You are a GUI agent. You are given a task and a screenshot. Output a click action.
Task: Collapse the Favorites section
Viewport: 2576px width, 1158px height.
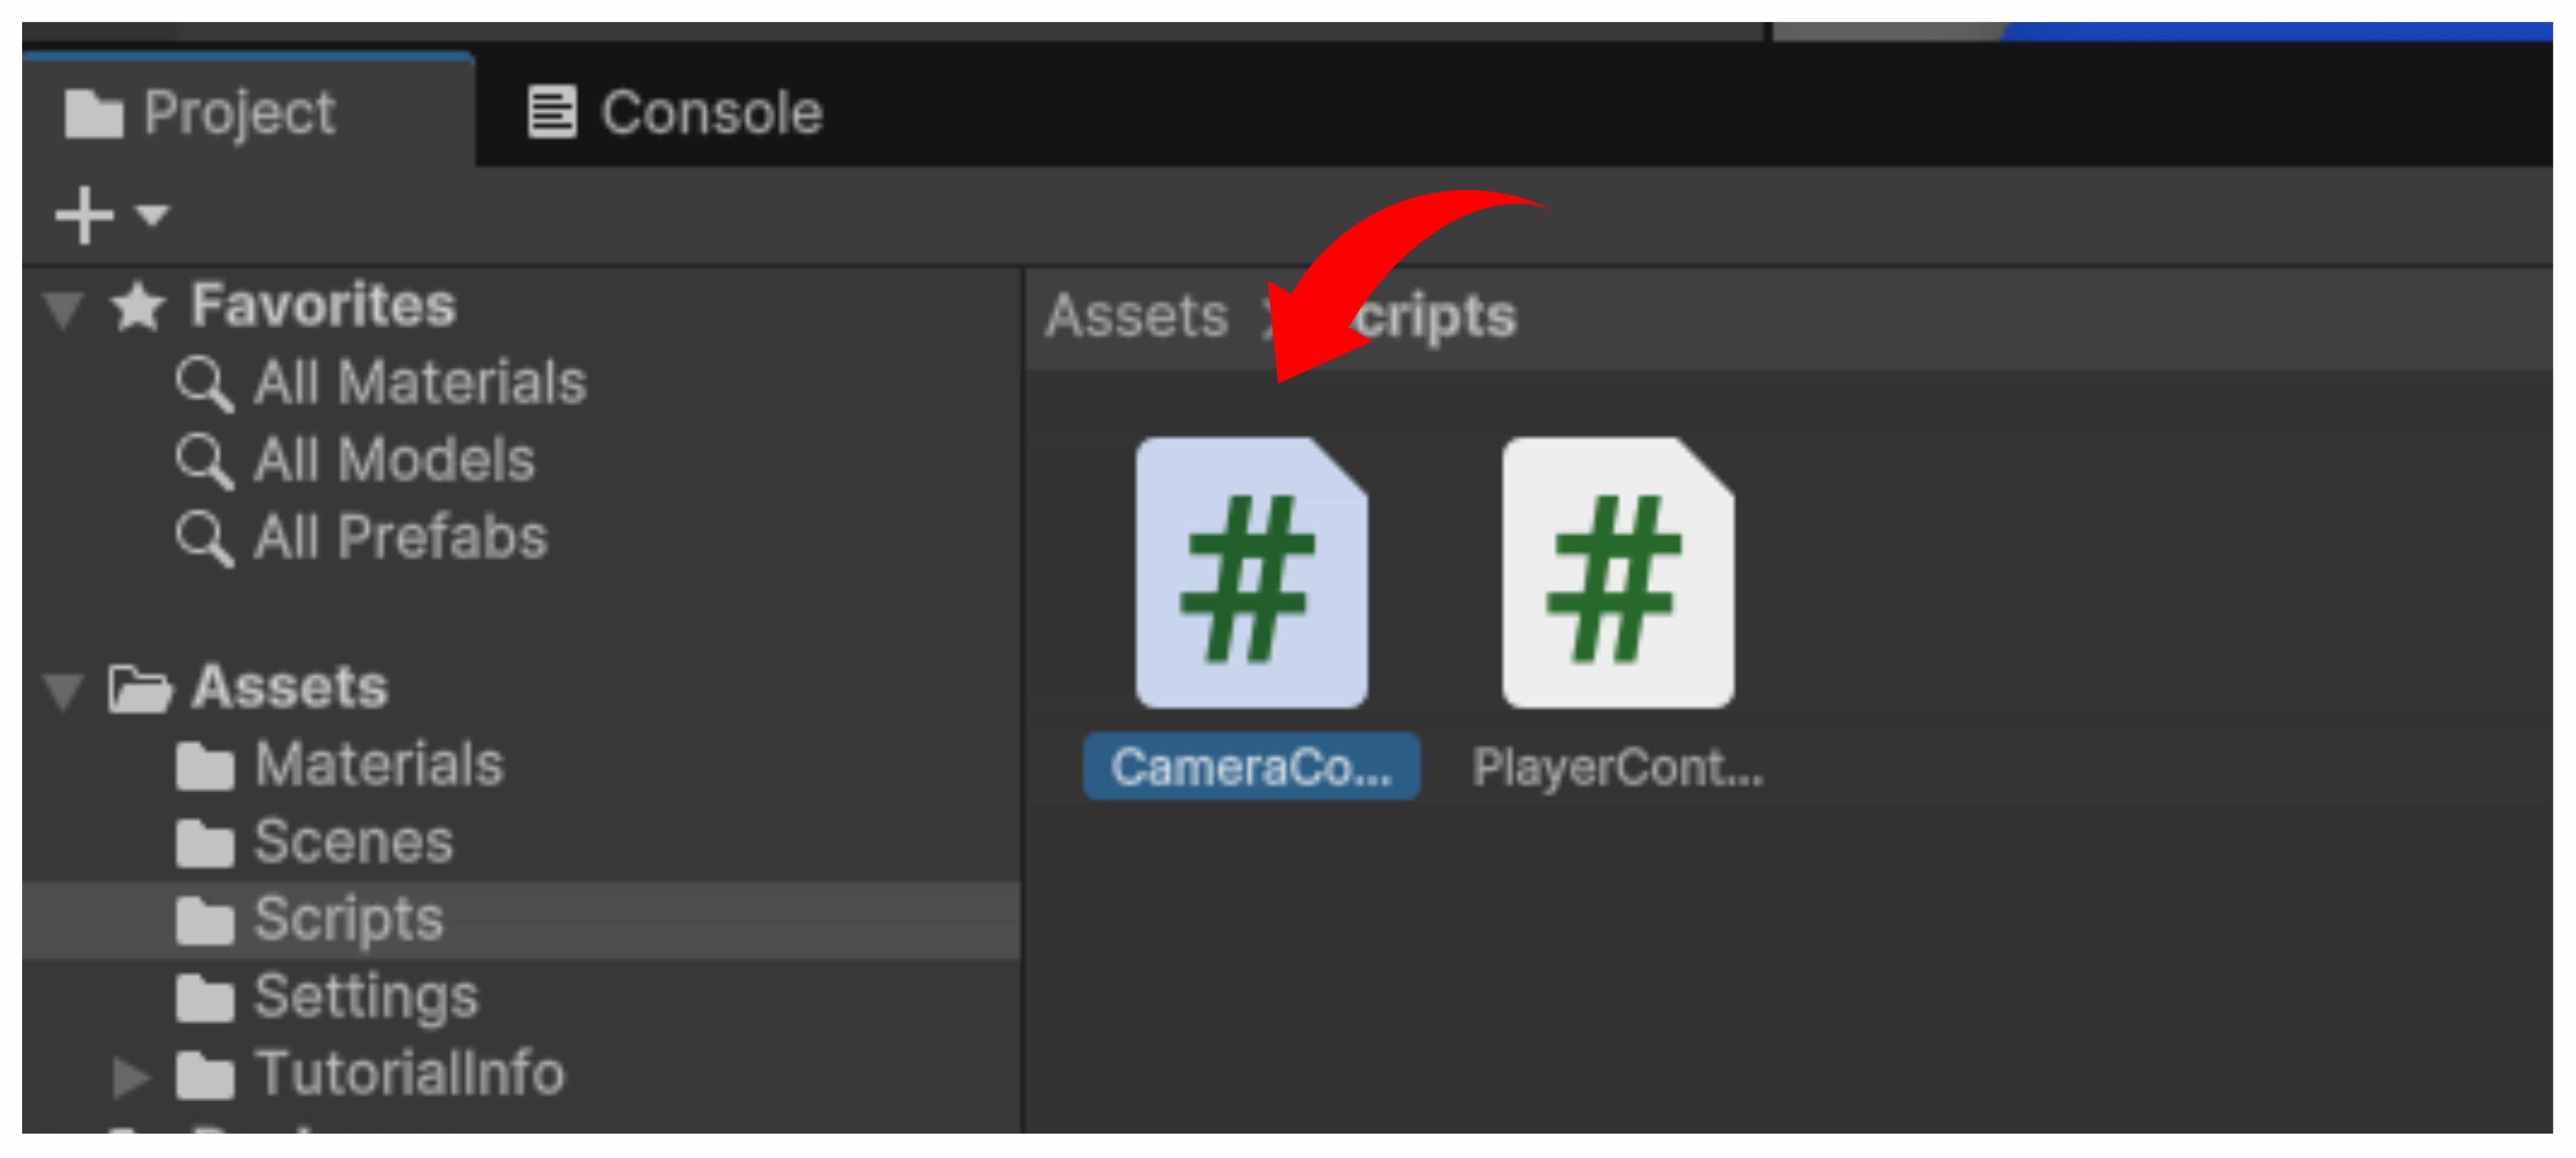pos(63,308)
